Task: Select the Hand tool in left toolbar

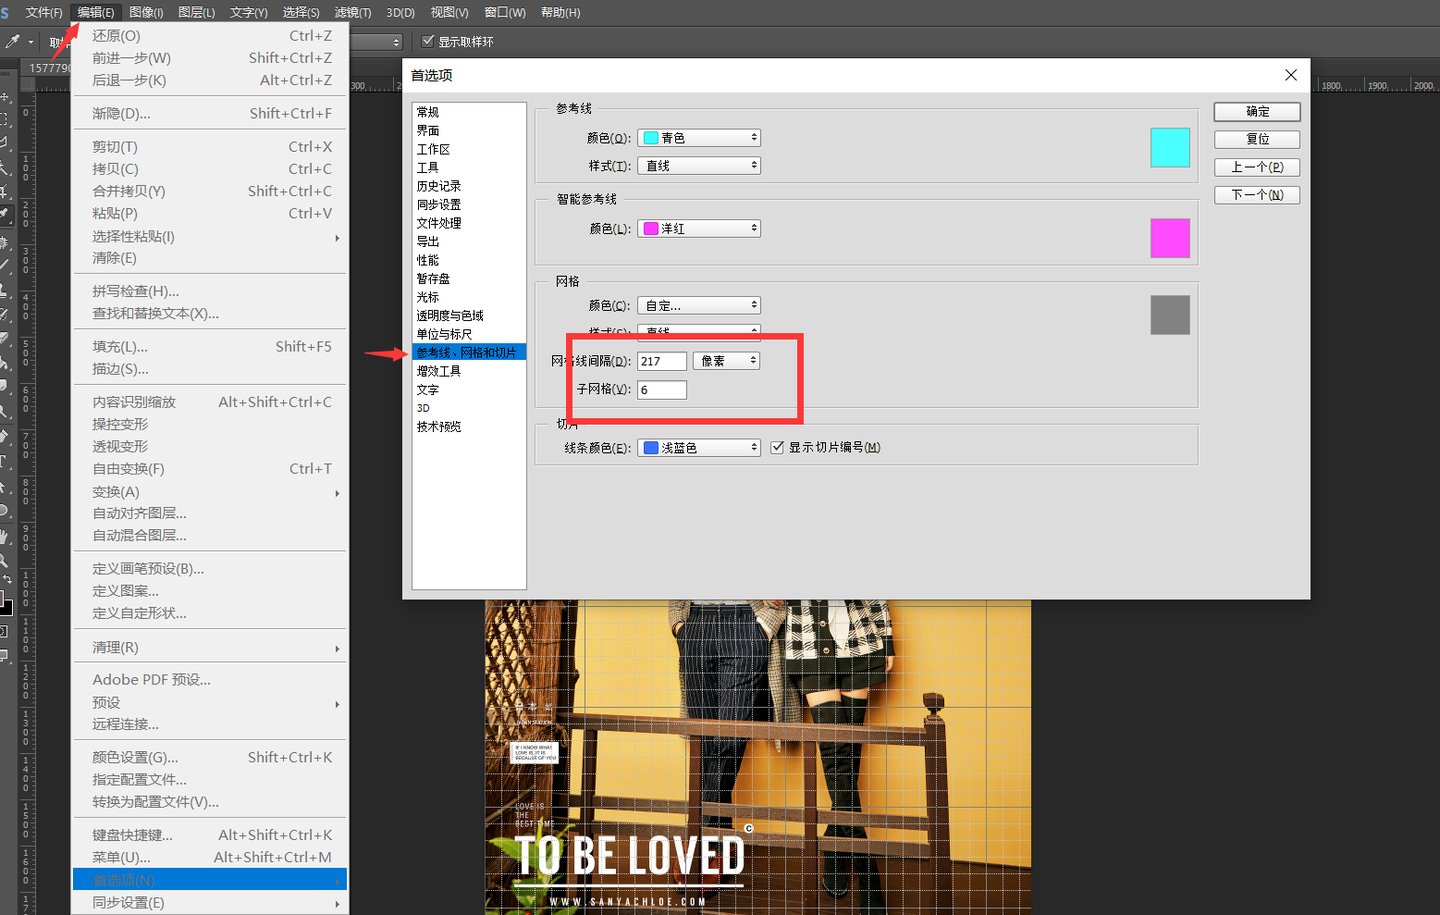Action: point(5,537)
